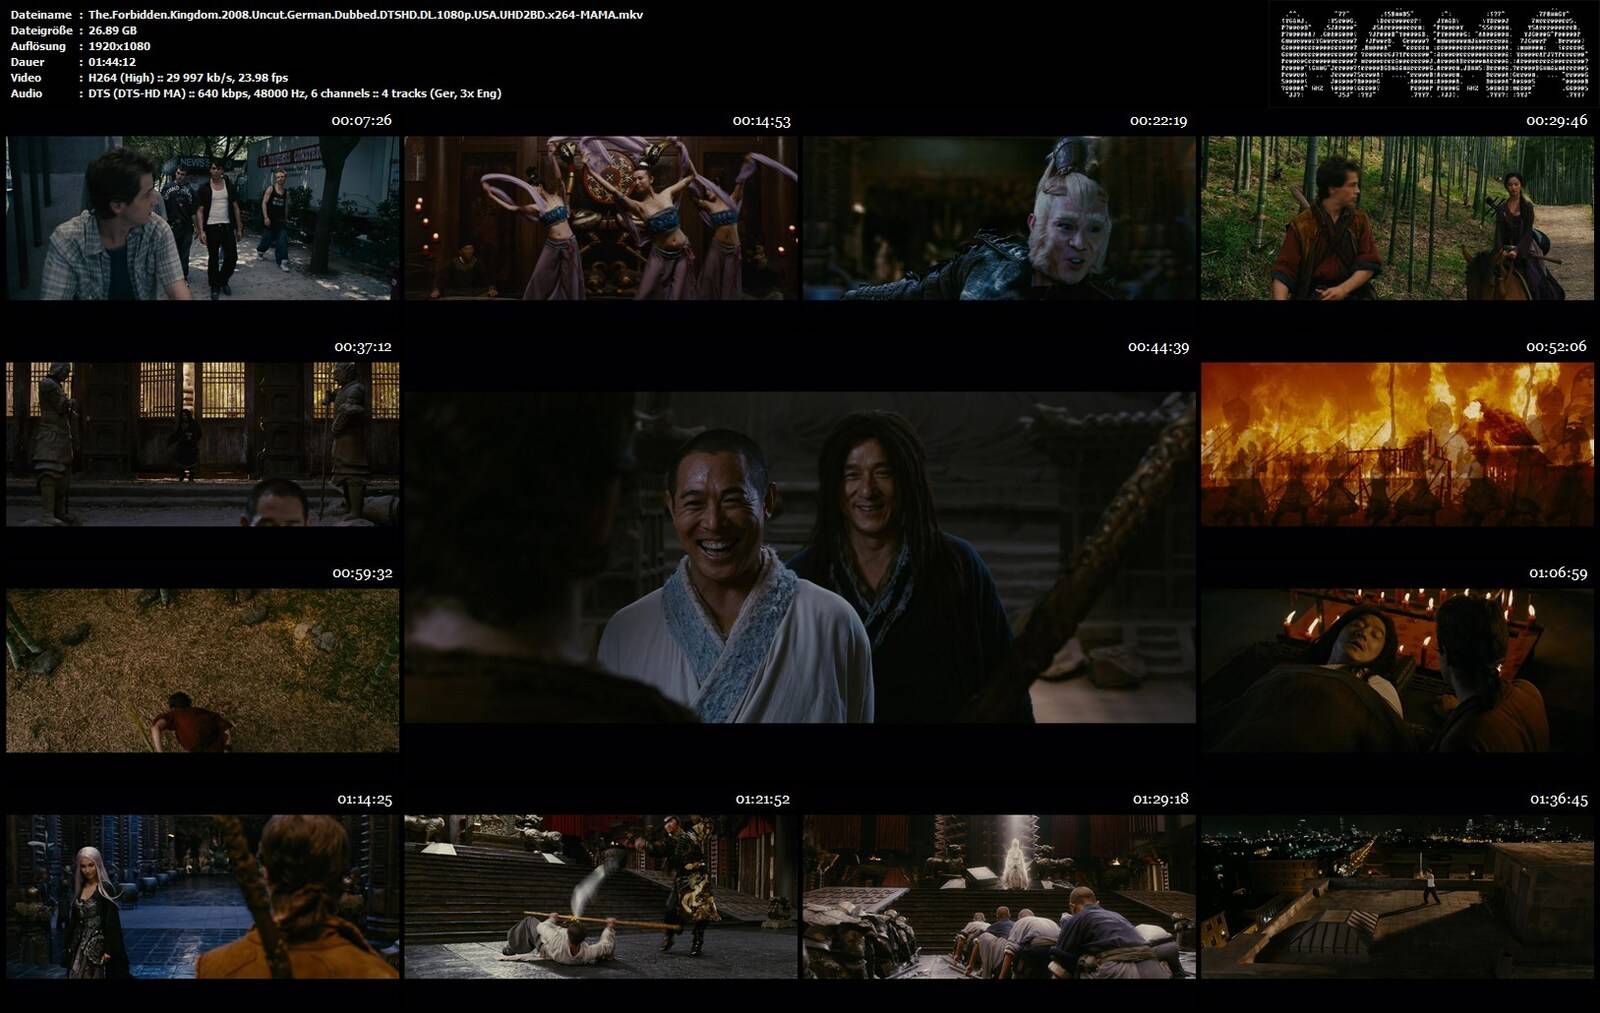The image size is (1600, 1013).
Task: Open the thumbnail at 00:22:19
Action: coord(999,218)
